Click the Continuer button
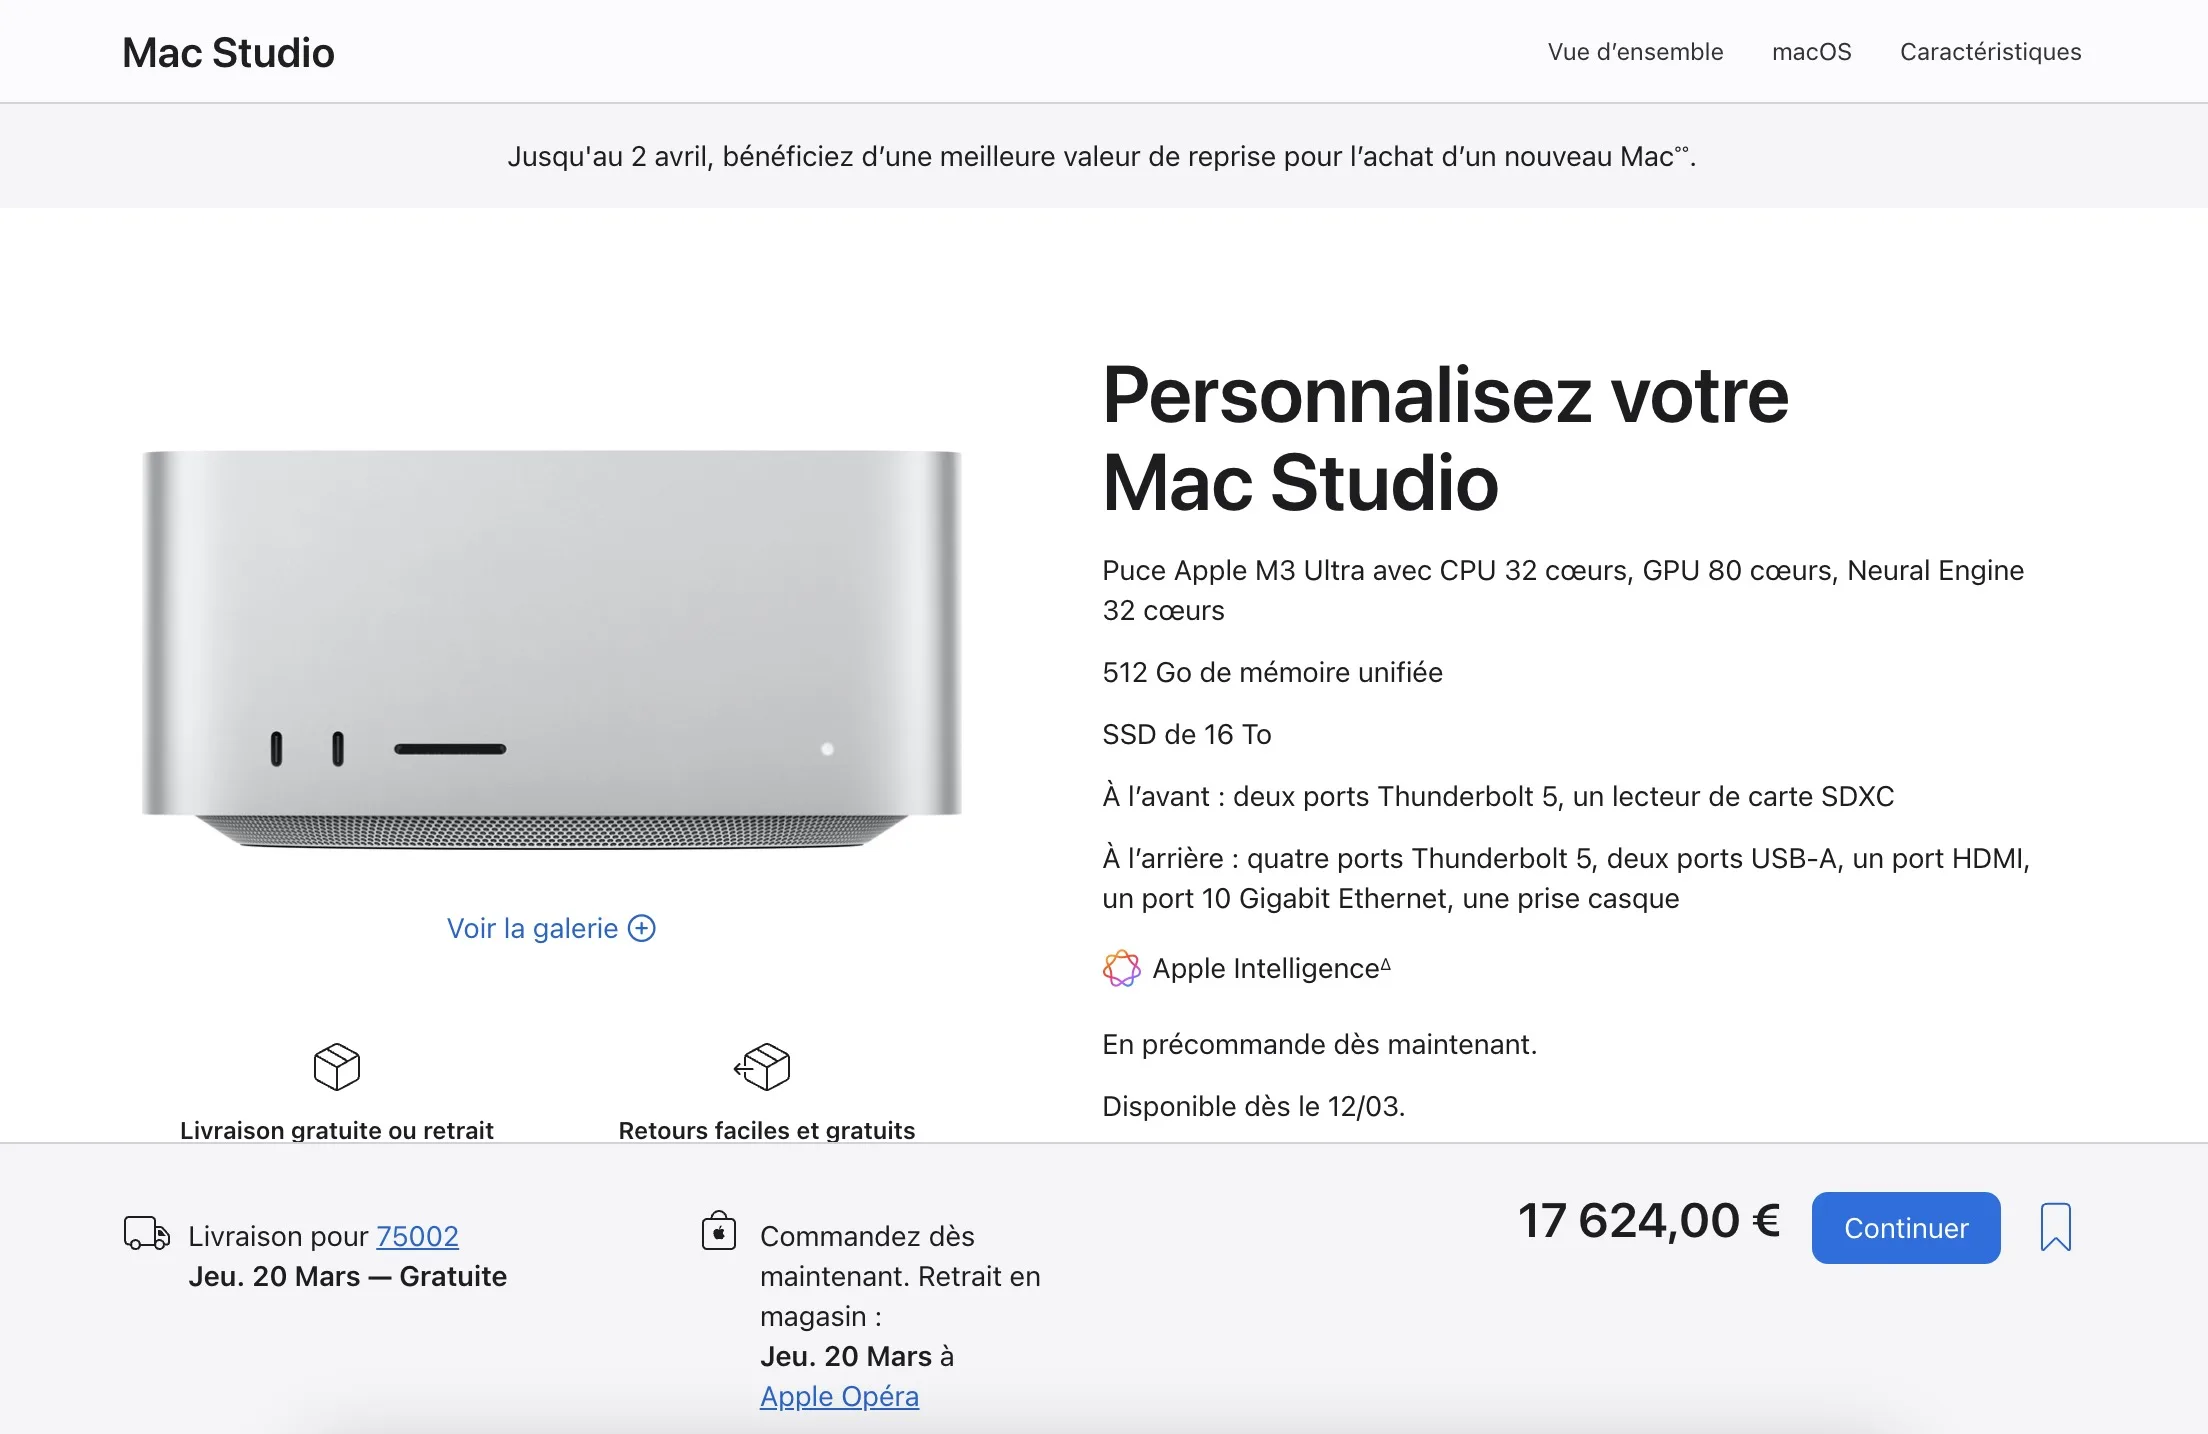Image resolution: width=2208 pixels, height=1434 pixels. (1906, 1228)
